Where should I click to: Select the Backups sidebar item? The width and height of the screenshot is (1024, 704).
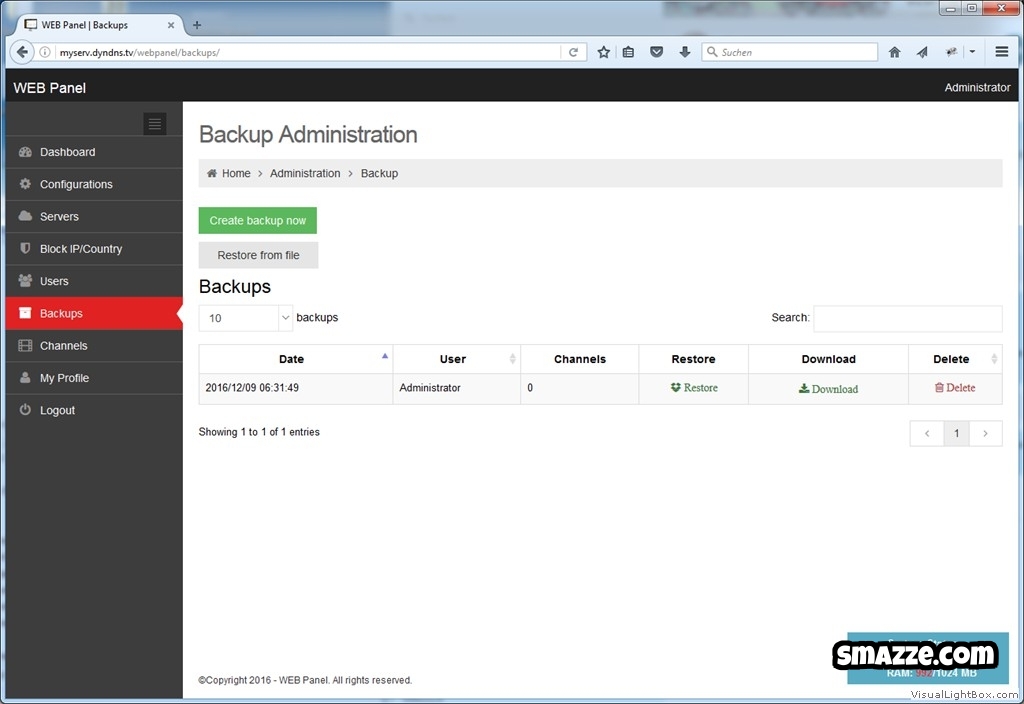[93, 313]
